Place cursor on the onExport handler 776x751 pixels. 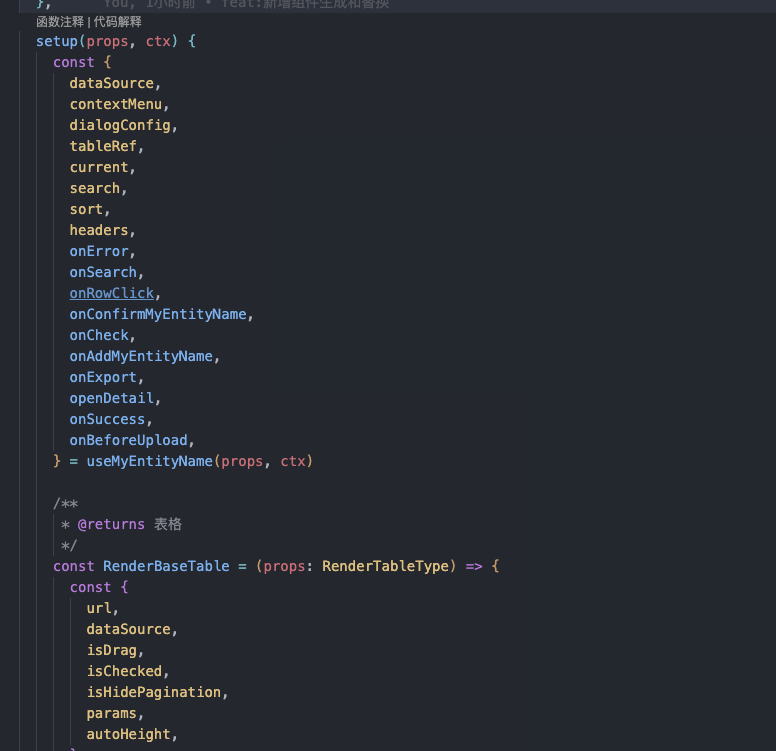coord(103,377)
